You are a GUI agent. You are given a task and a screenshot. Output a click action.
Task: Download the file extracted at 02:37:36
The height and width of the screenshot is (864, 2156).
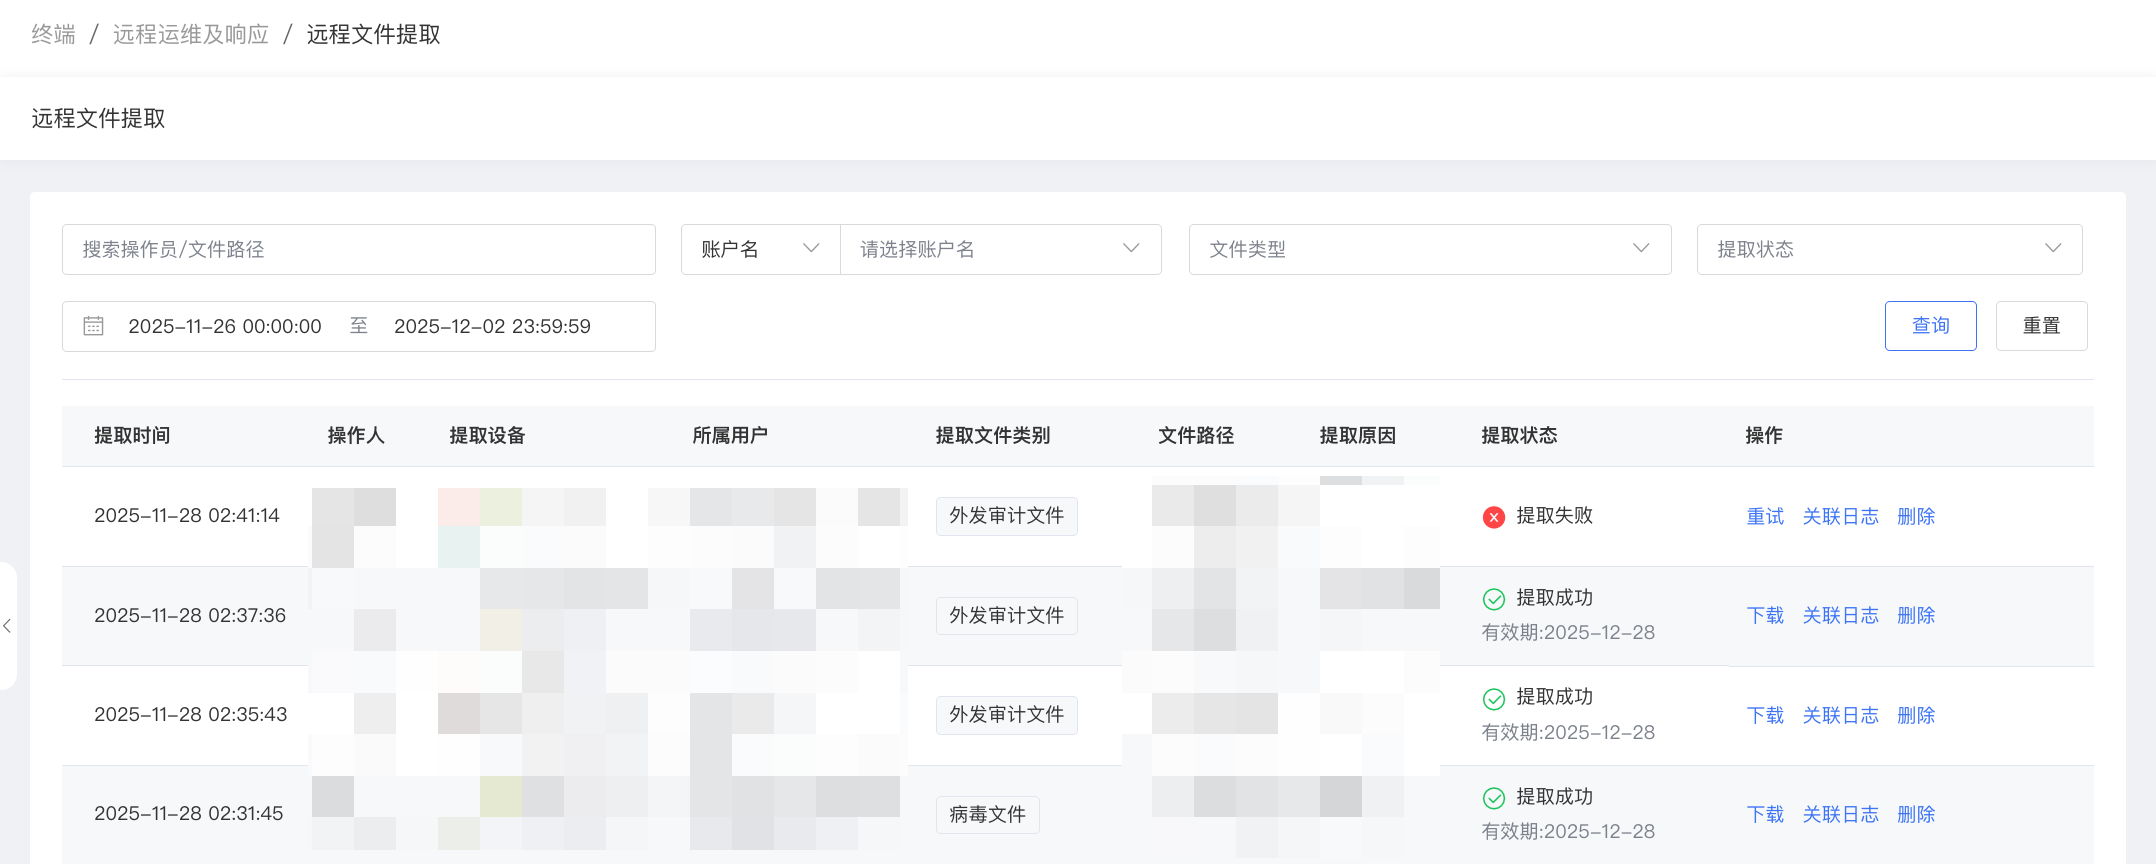coord(1764,615)
